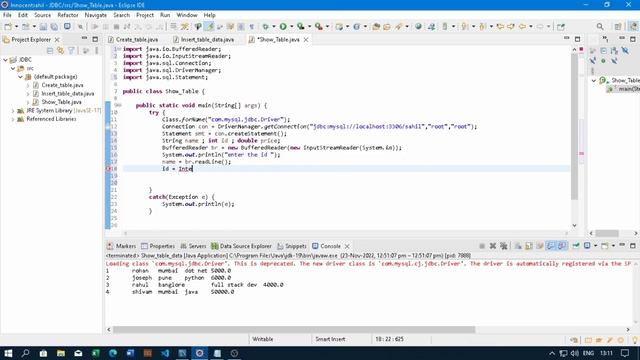Screen dimensions: 640x360
Task: Select Create_table.java in Project Explorer tree
Action: 62,85
